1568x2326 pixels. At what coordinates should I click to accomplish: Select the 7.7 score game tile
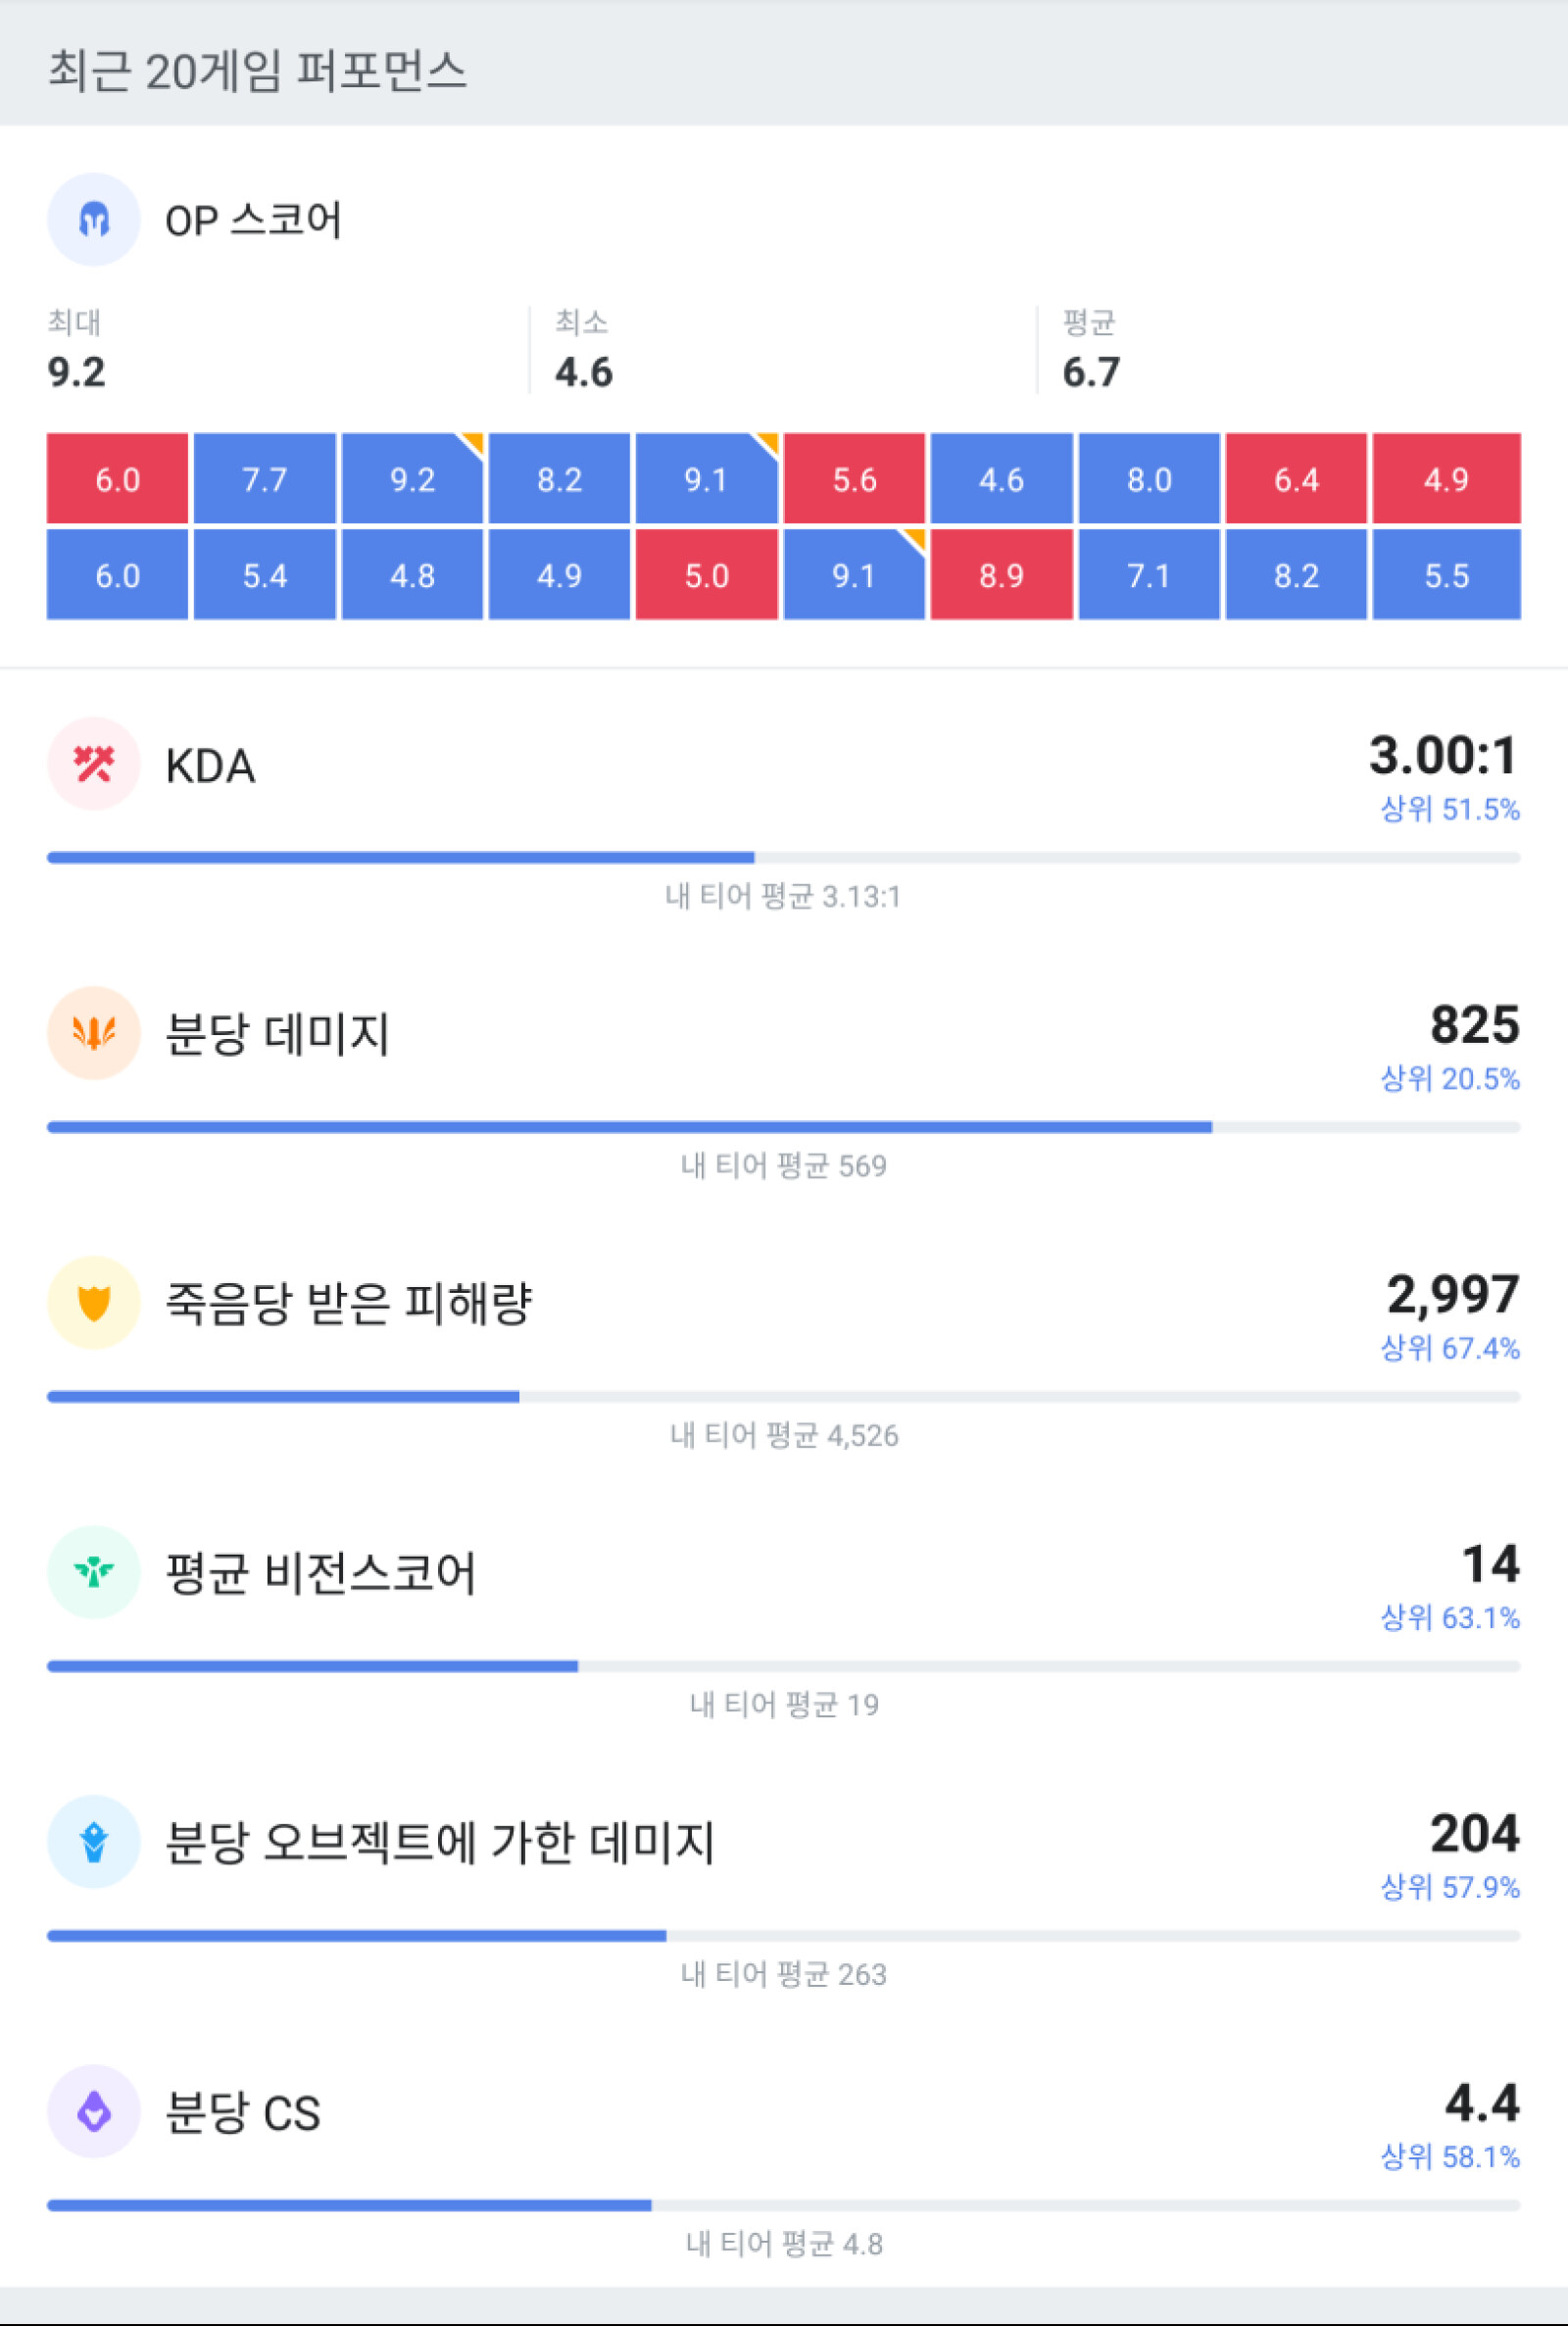click(x=265, y=479)
